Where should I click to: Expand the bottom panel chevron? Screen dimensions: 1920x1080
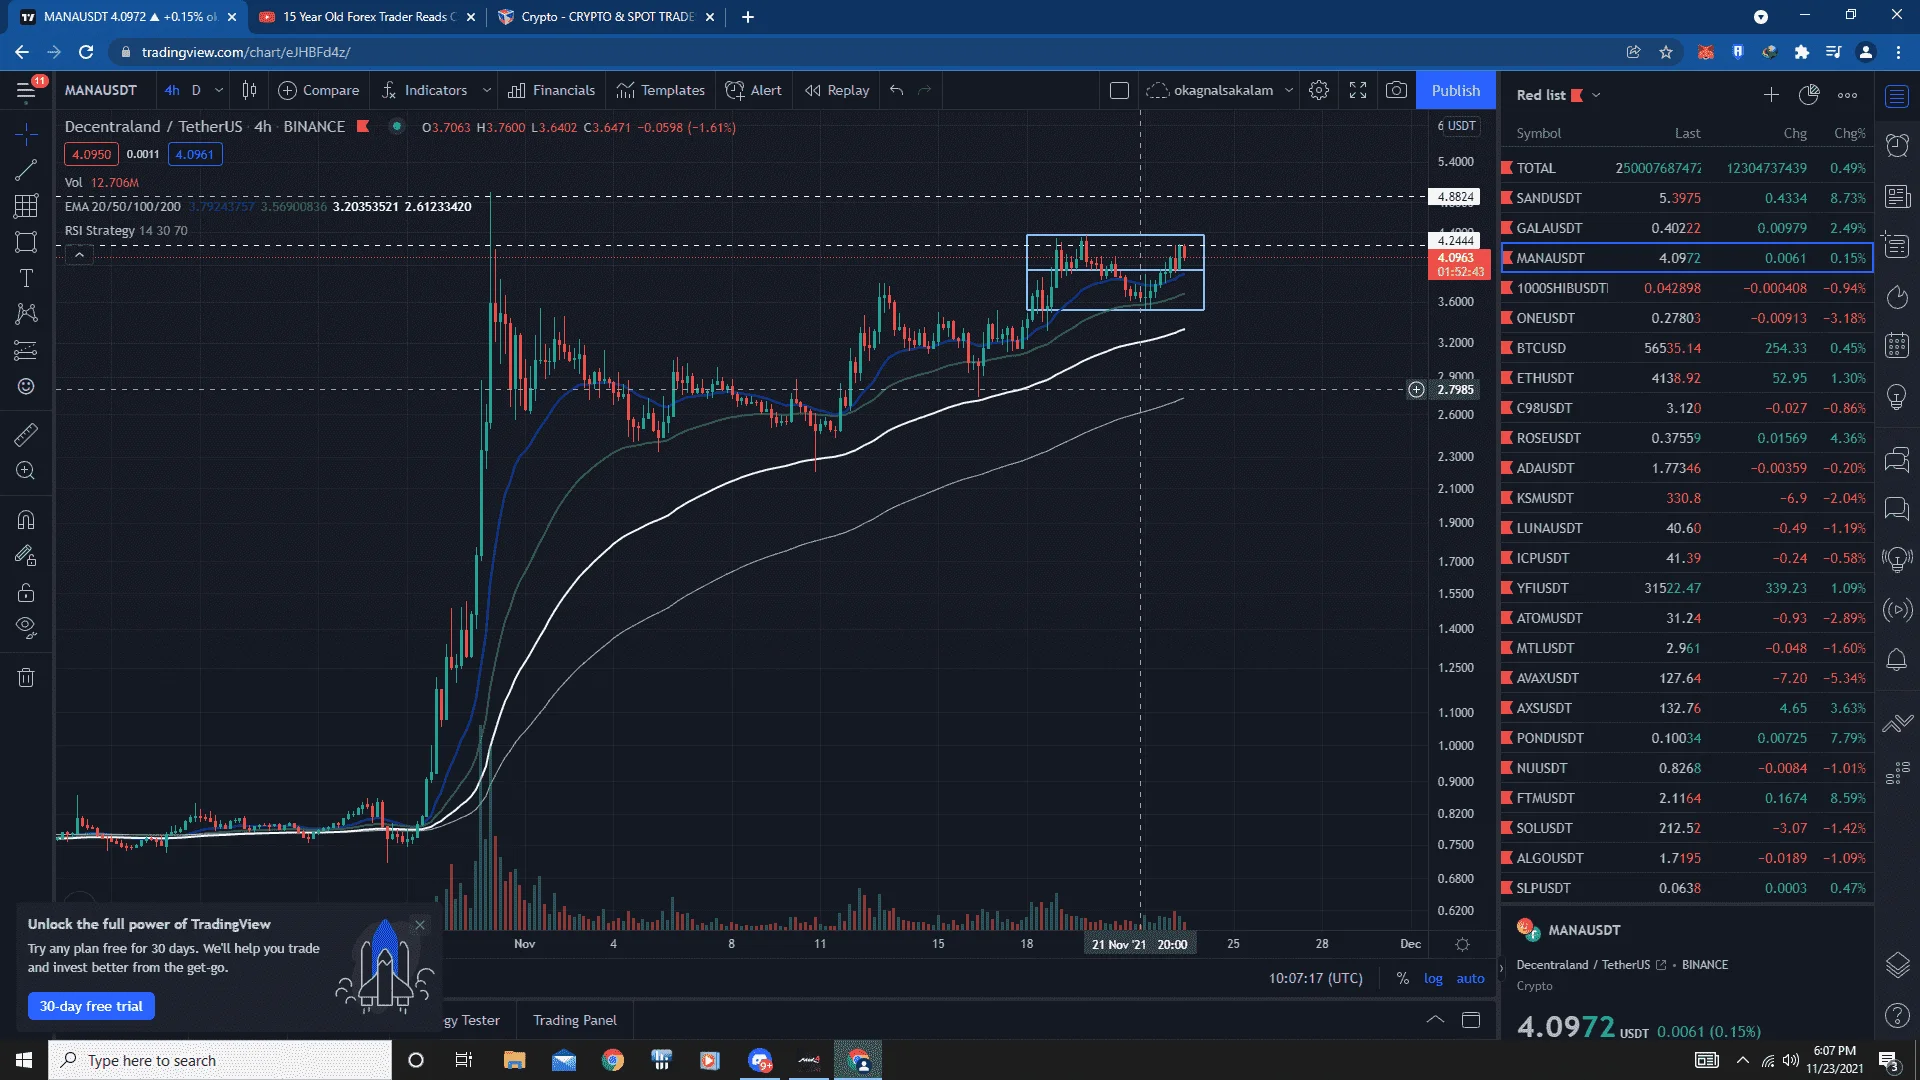click(x=1435, y=1020)
